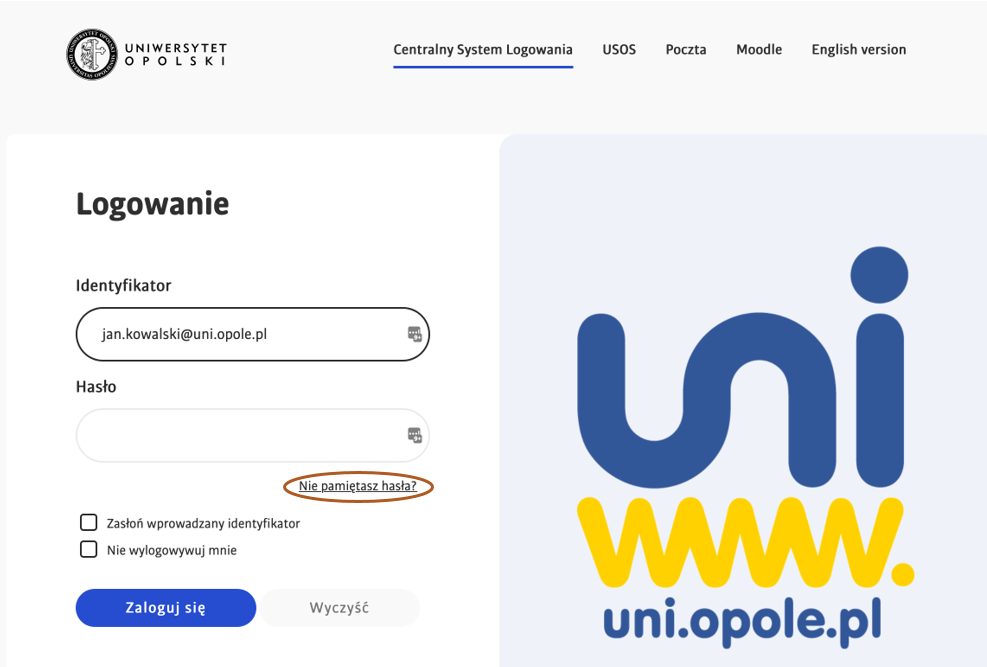
Task: Go to Poczta in the navigation
Action: pyautogui.click(x=686, y=50)
